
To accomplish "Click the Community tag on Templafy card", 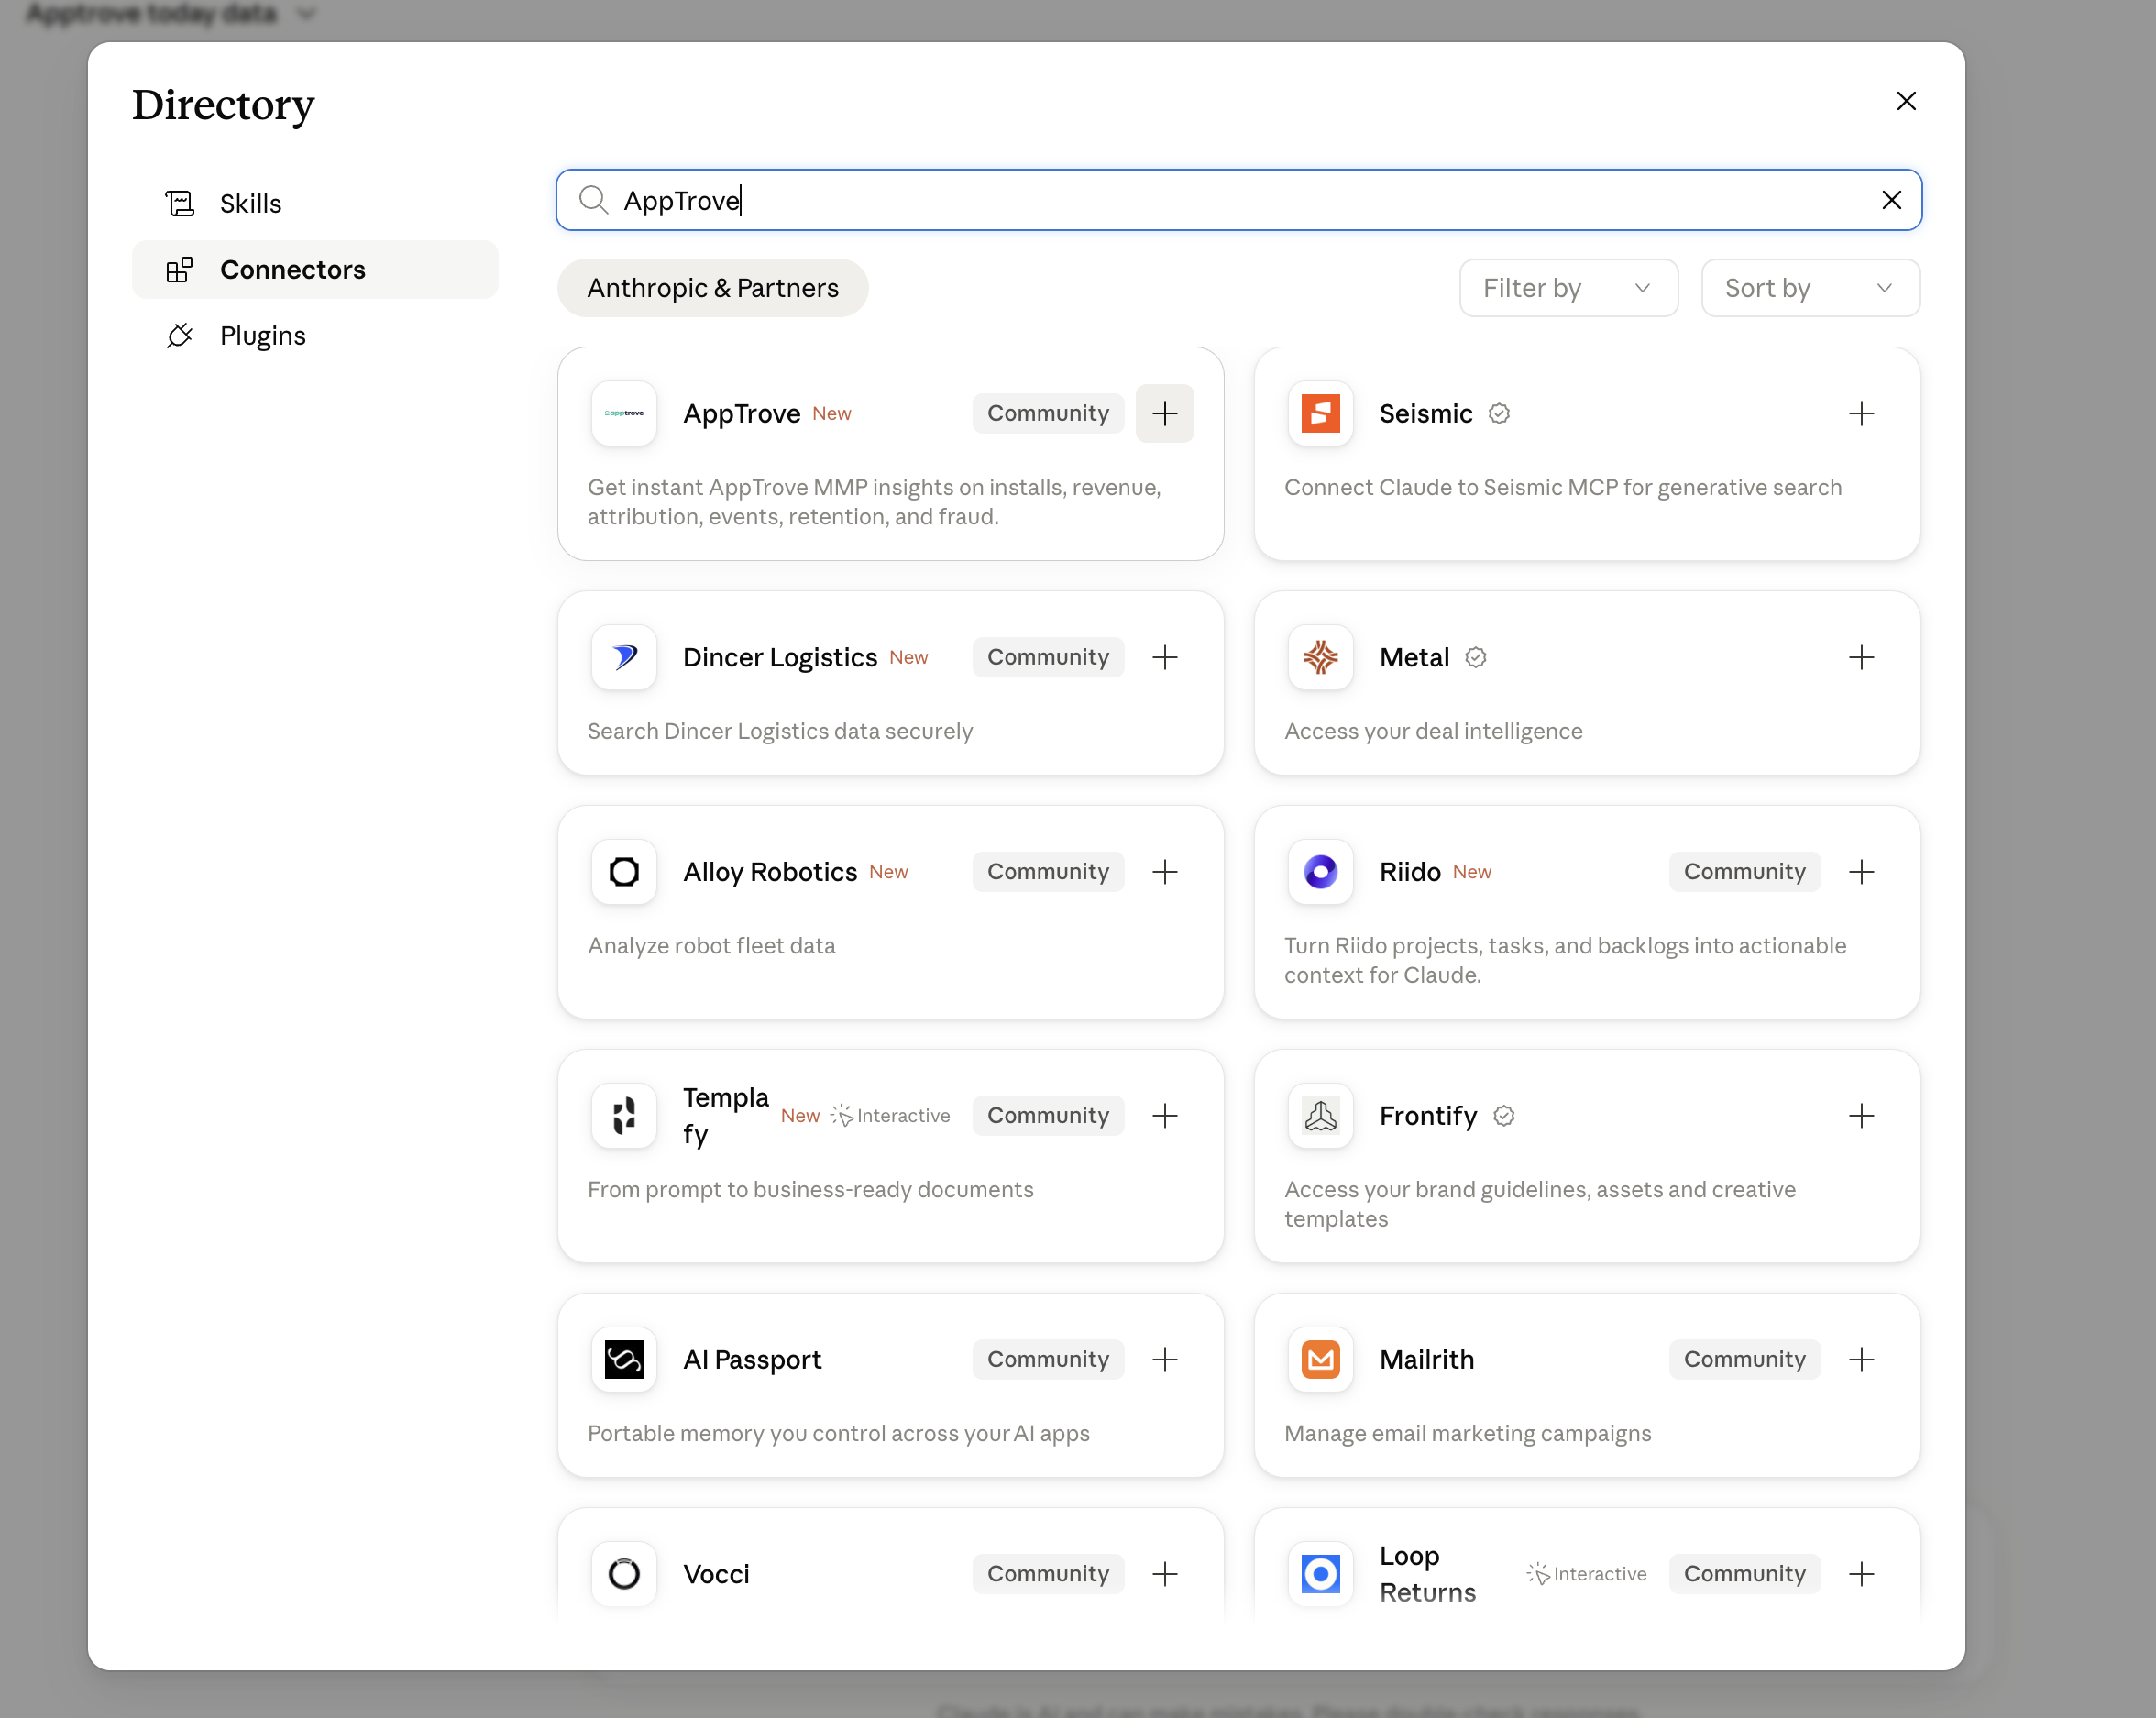I will (1048, 1115).
